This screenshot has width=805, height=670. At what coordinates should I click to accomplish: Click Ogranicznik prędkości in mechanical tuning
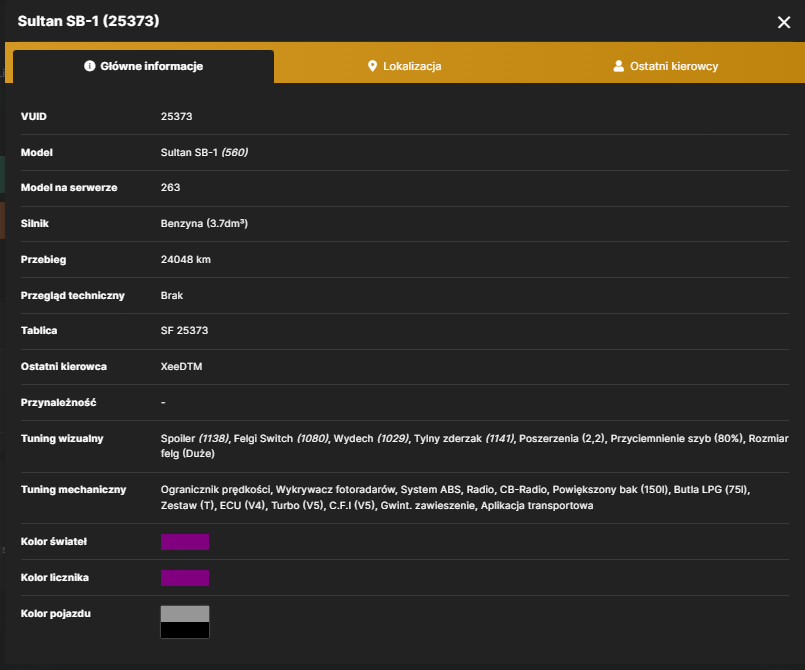(x=216, y=490)
